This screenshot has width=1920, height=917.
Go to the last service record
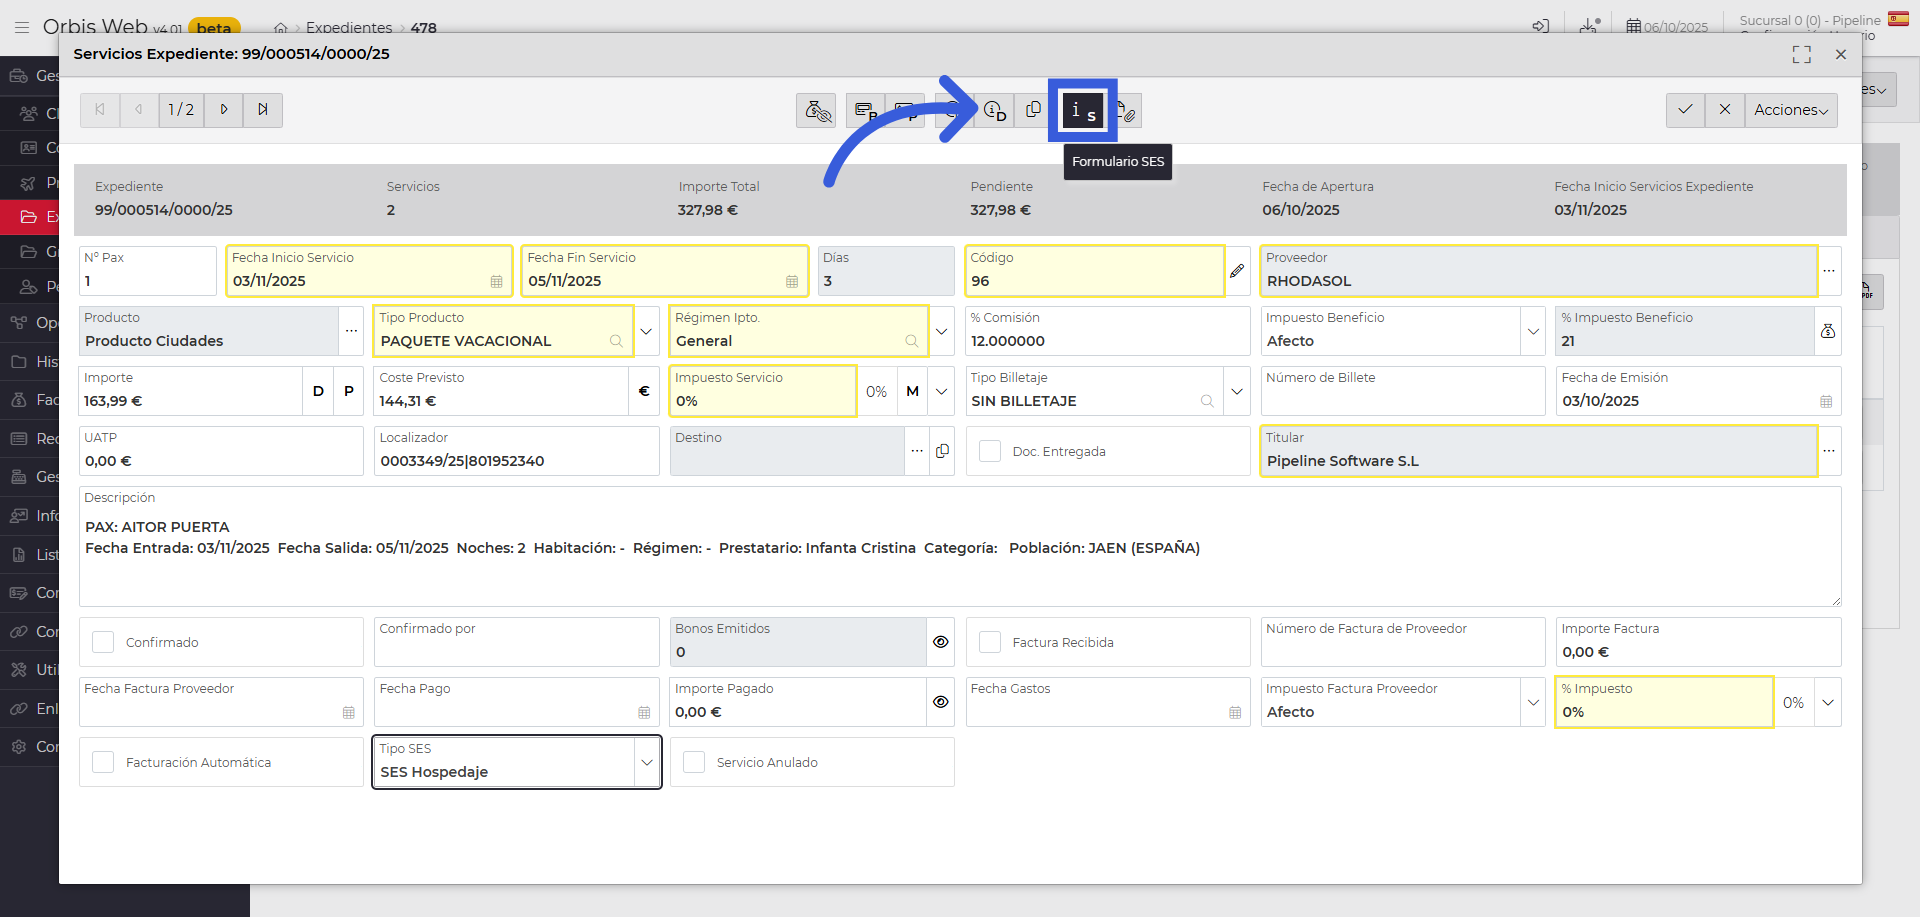[263, 110]
